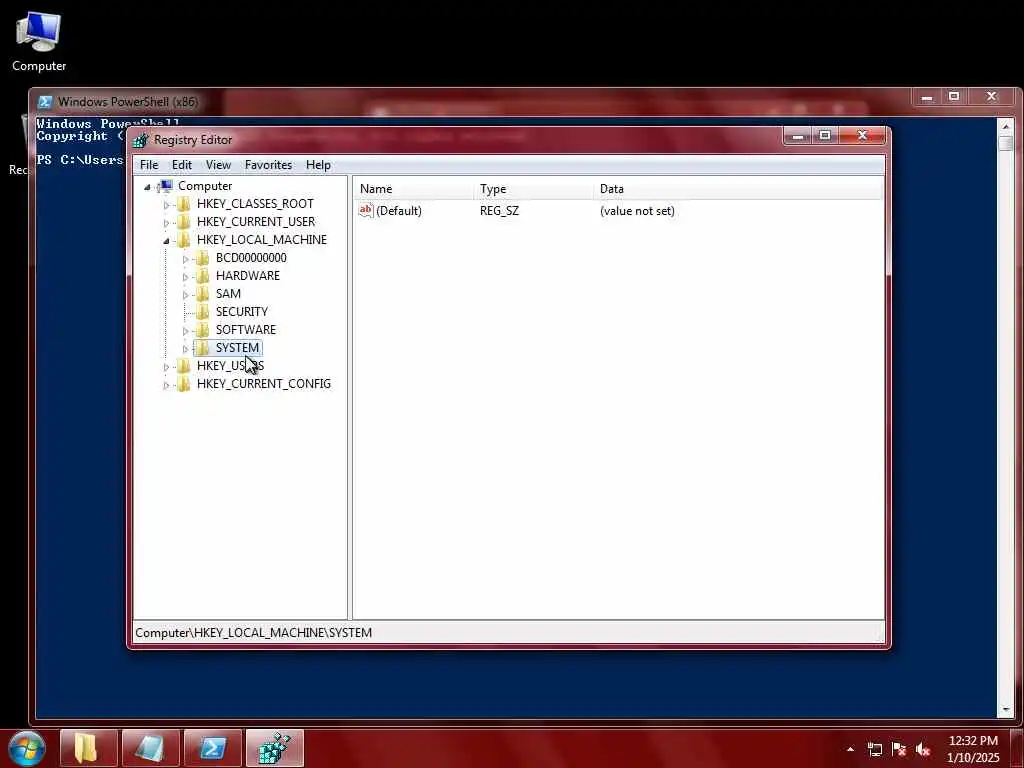Select the BCD00000000 label
This screenshot has height=768, width=1024.
point(251,258)
